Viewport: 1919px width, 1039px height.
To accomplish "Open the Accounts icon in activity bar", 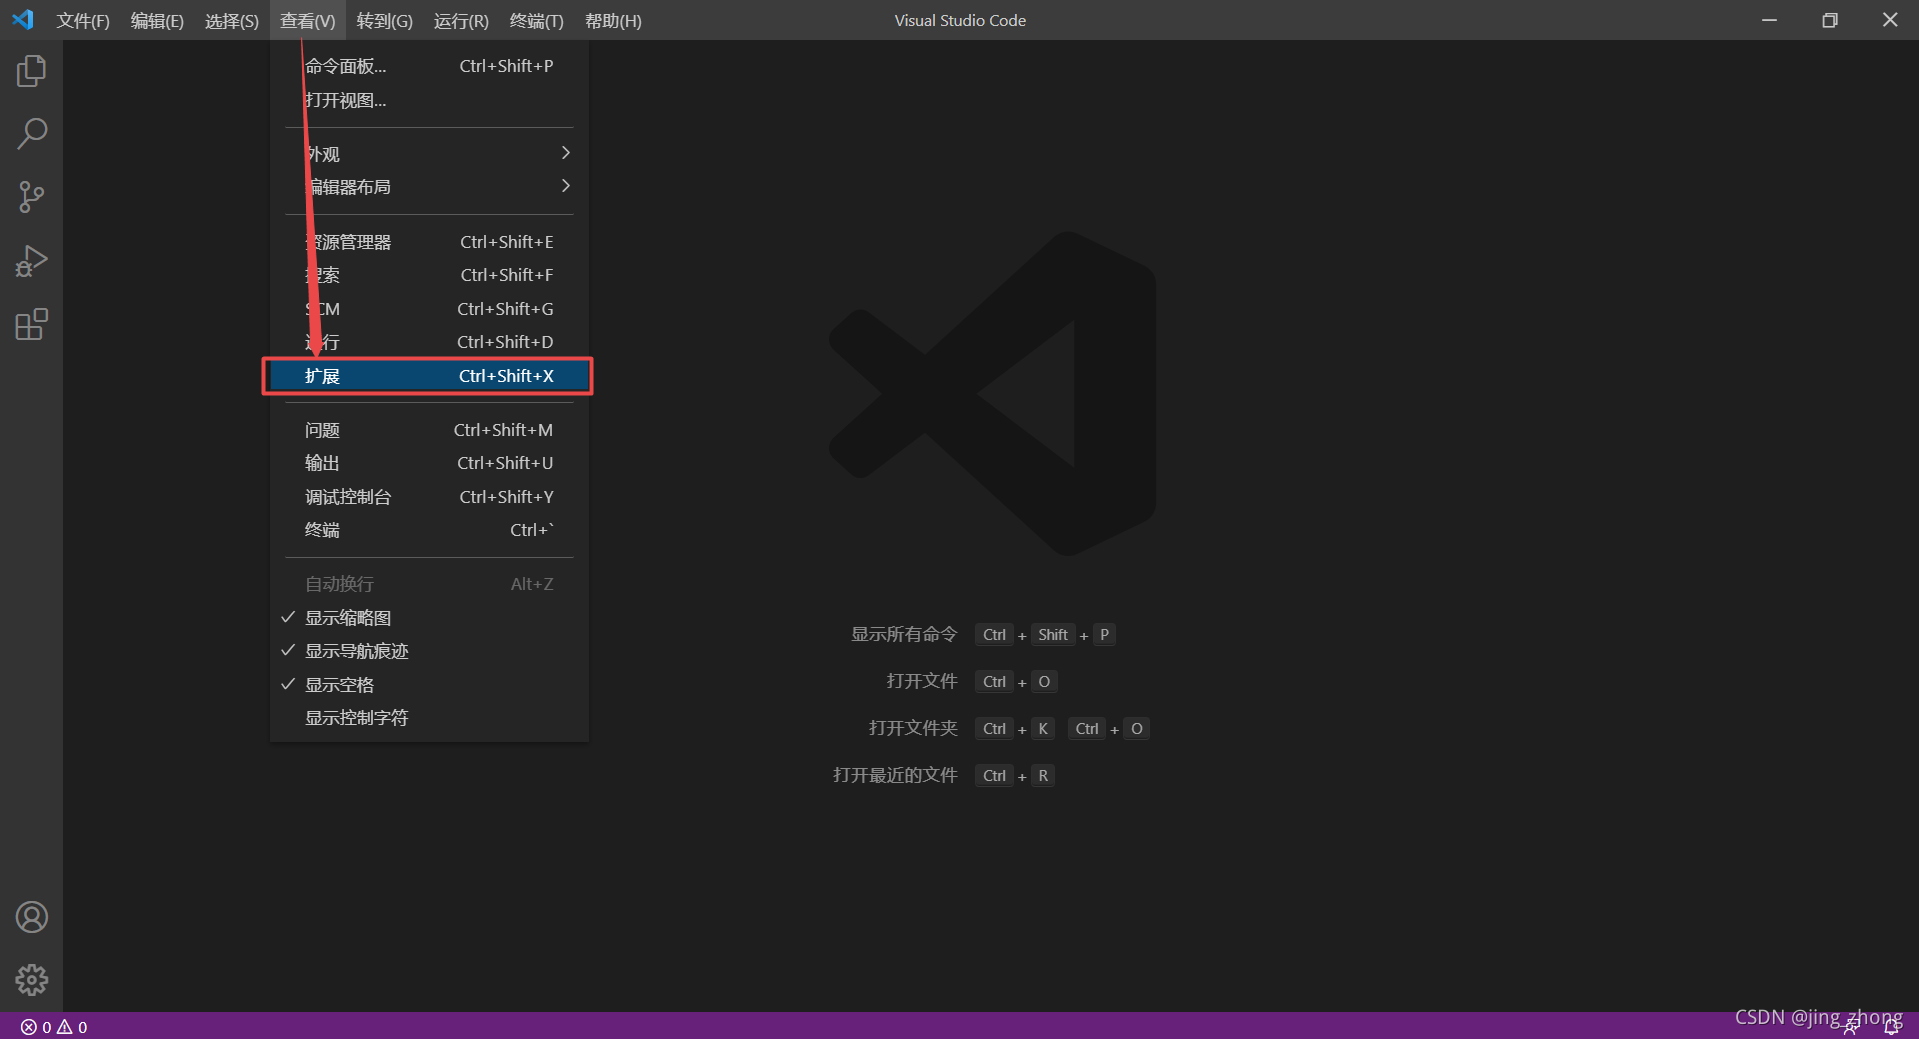I will [31, 917].
